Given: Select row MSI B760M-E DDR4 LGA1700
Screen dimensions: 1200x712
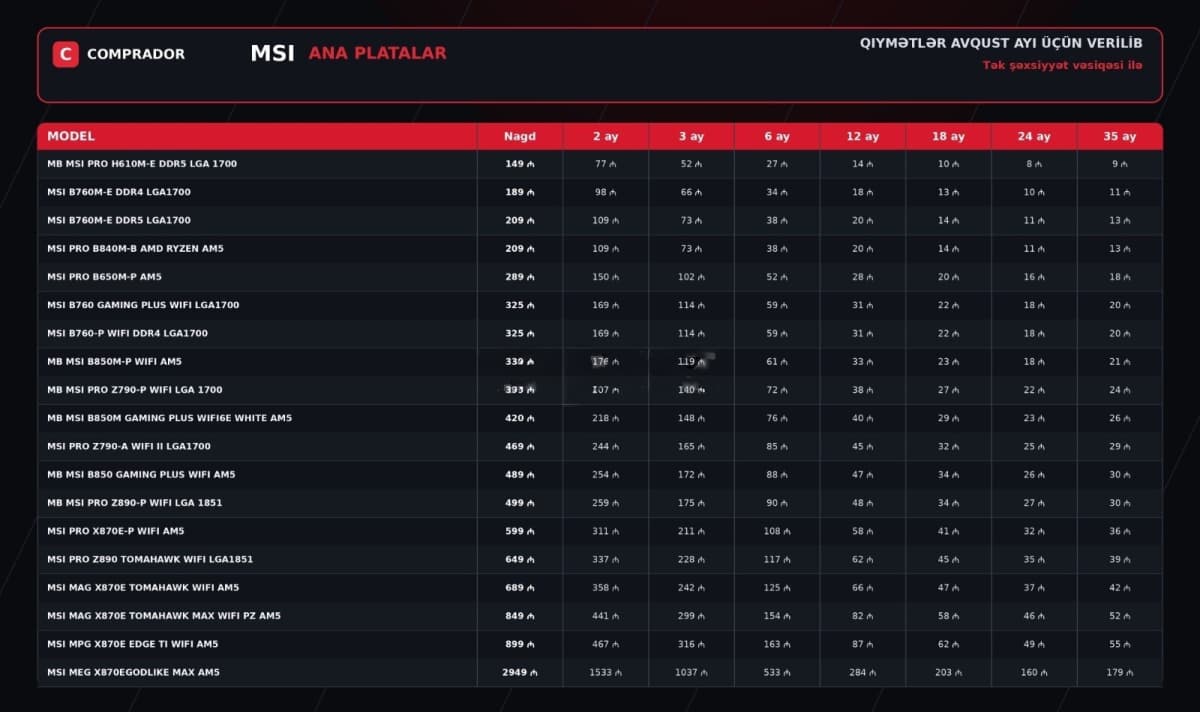Looking at the screenshot, I should coord(600,192).
